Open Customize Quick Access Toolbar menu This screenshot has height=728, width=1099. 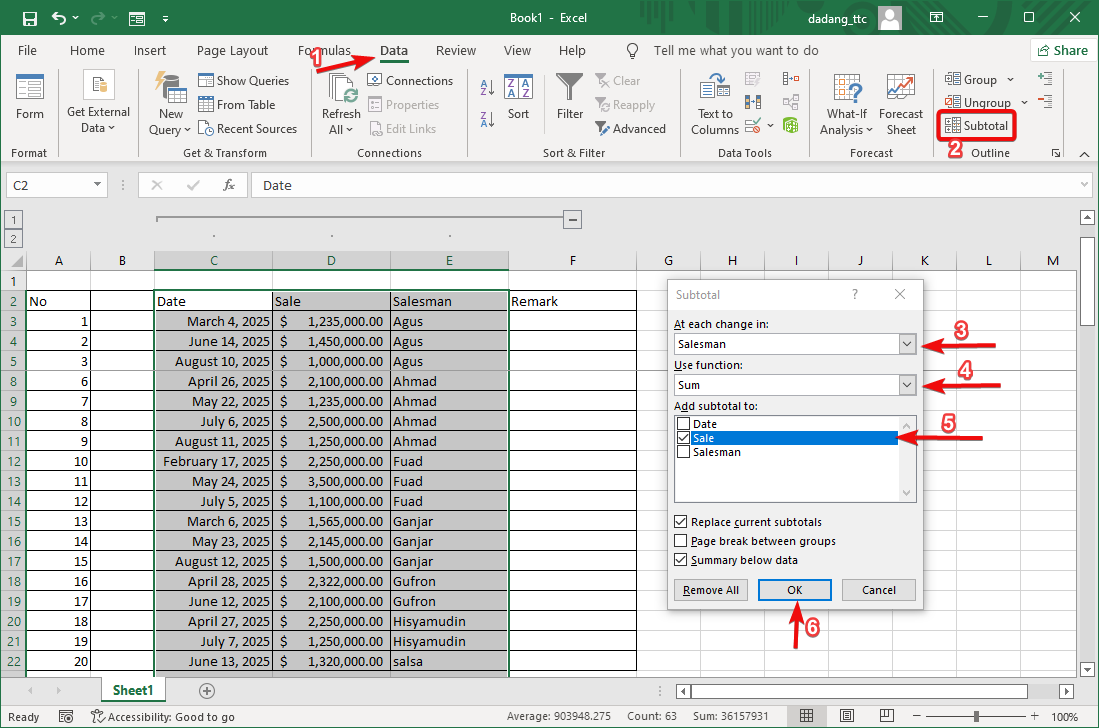point(165,19)
